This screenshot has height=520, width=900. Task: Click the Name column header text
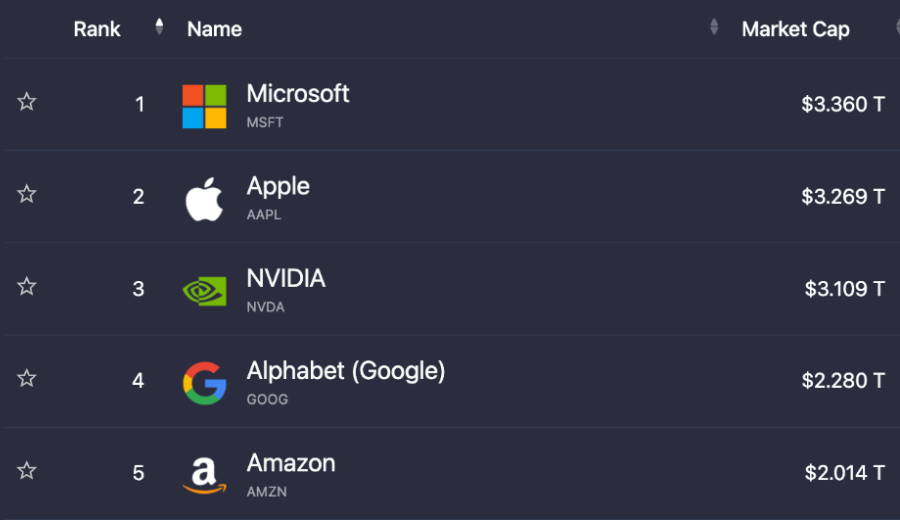point(215,29)
